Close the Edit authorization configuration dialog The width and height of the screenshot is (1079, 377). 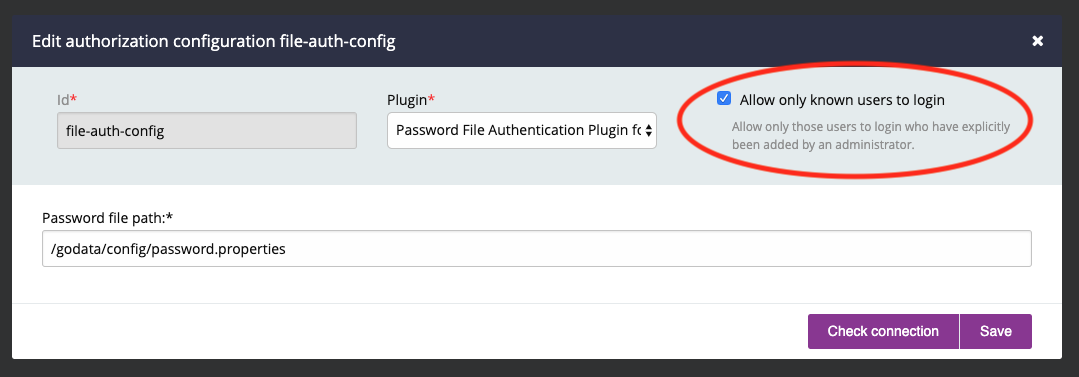[1038, 41]
